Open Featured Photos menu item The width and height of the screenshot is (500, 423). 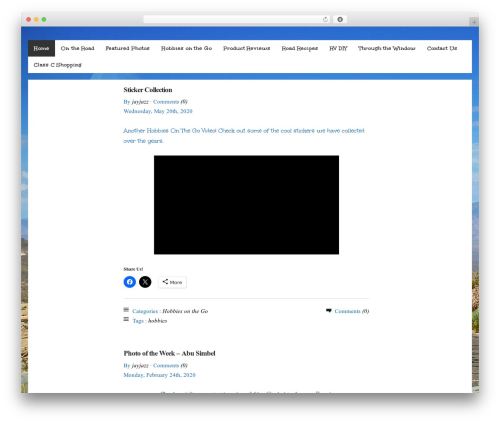[x=127, y=48]
